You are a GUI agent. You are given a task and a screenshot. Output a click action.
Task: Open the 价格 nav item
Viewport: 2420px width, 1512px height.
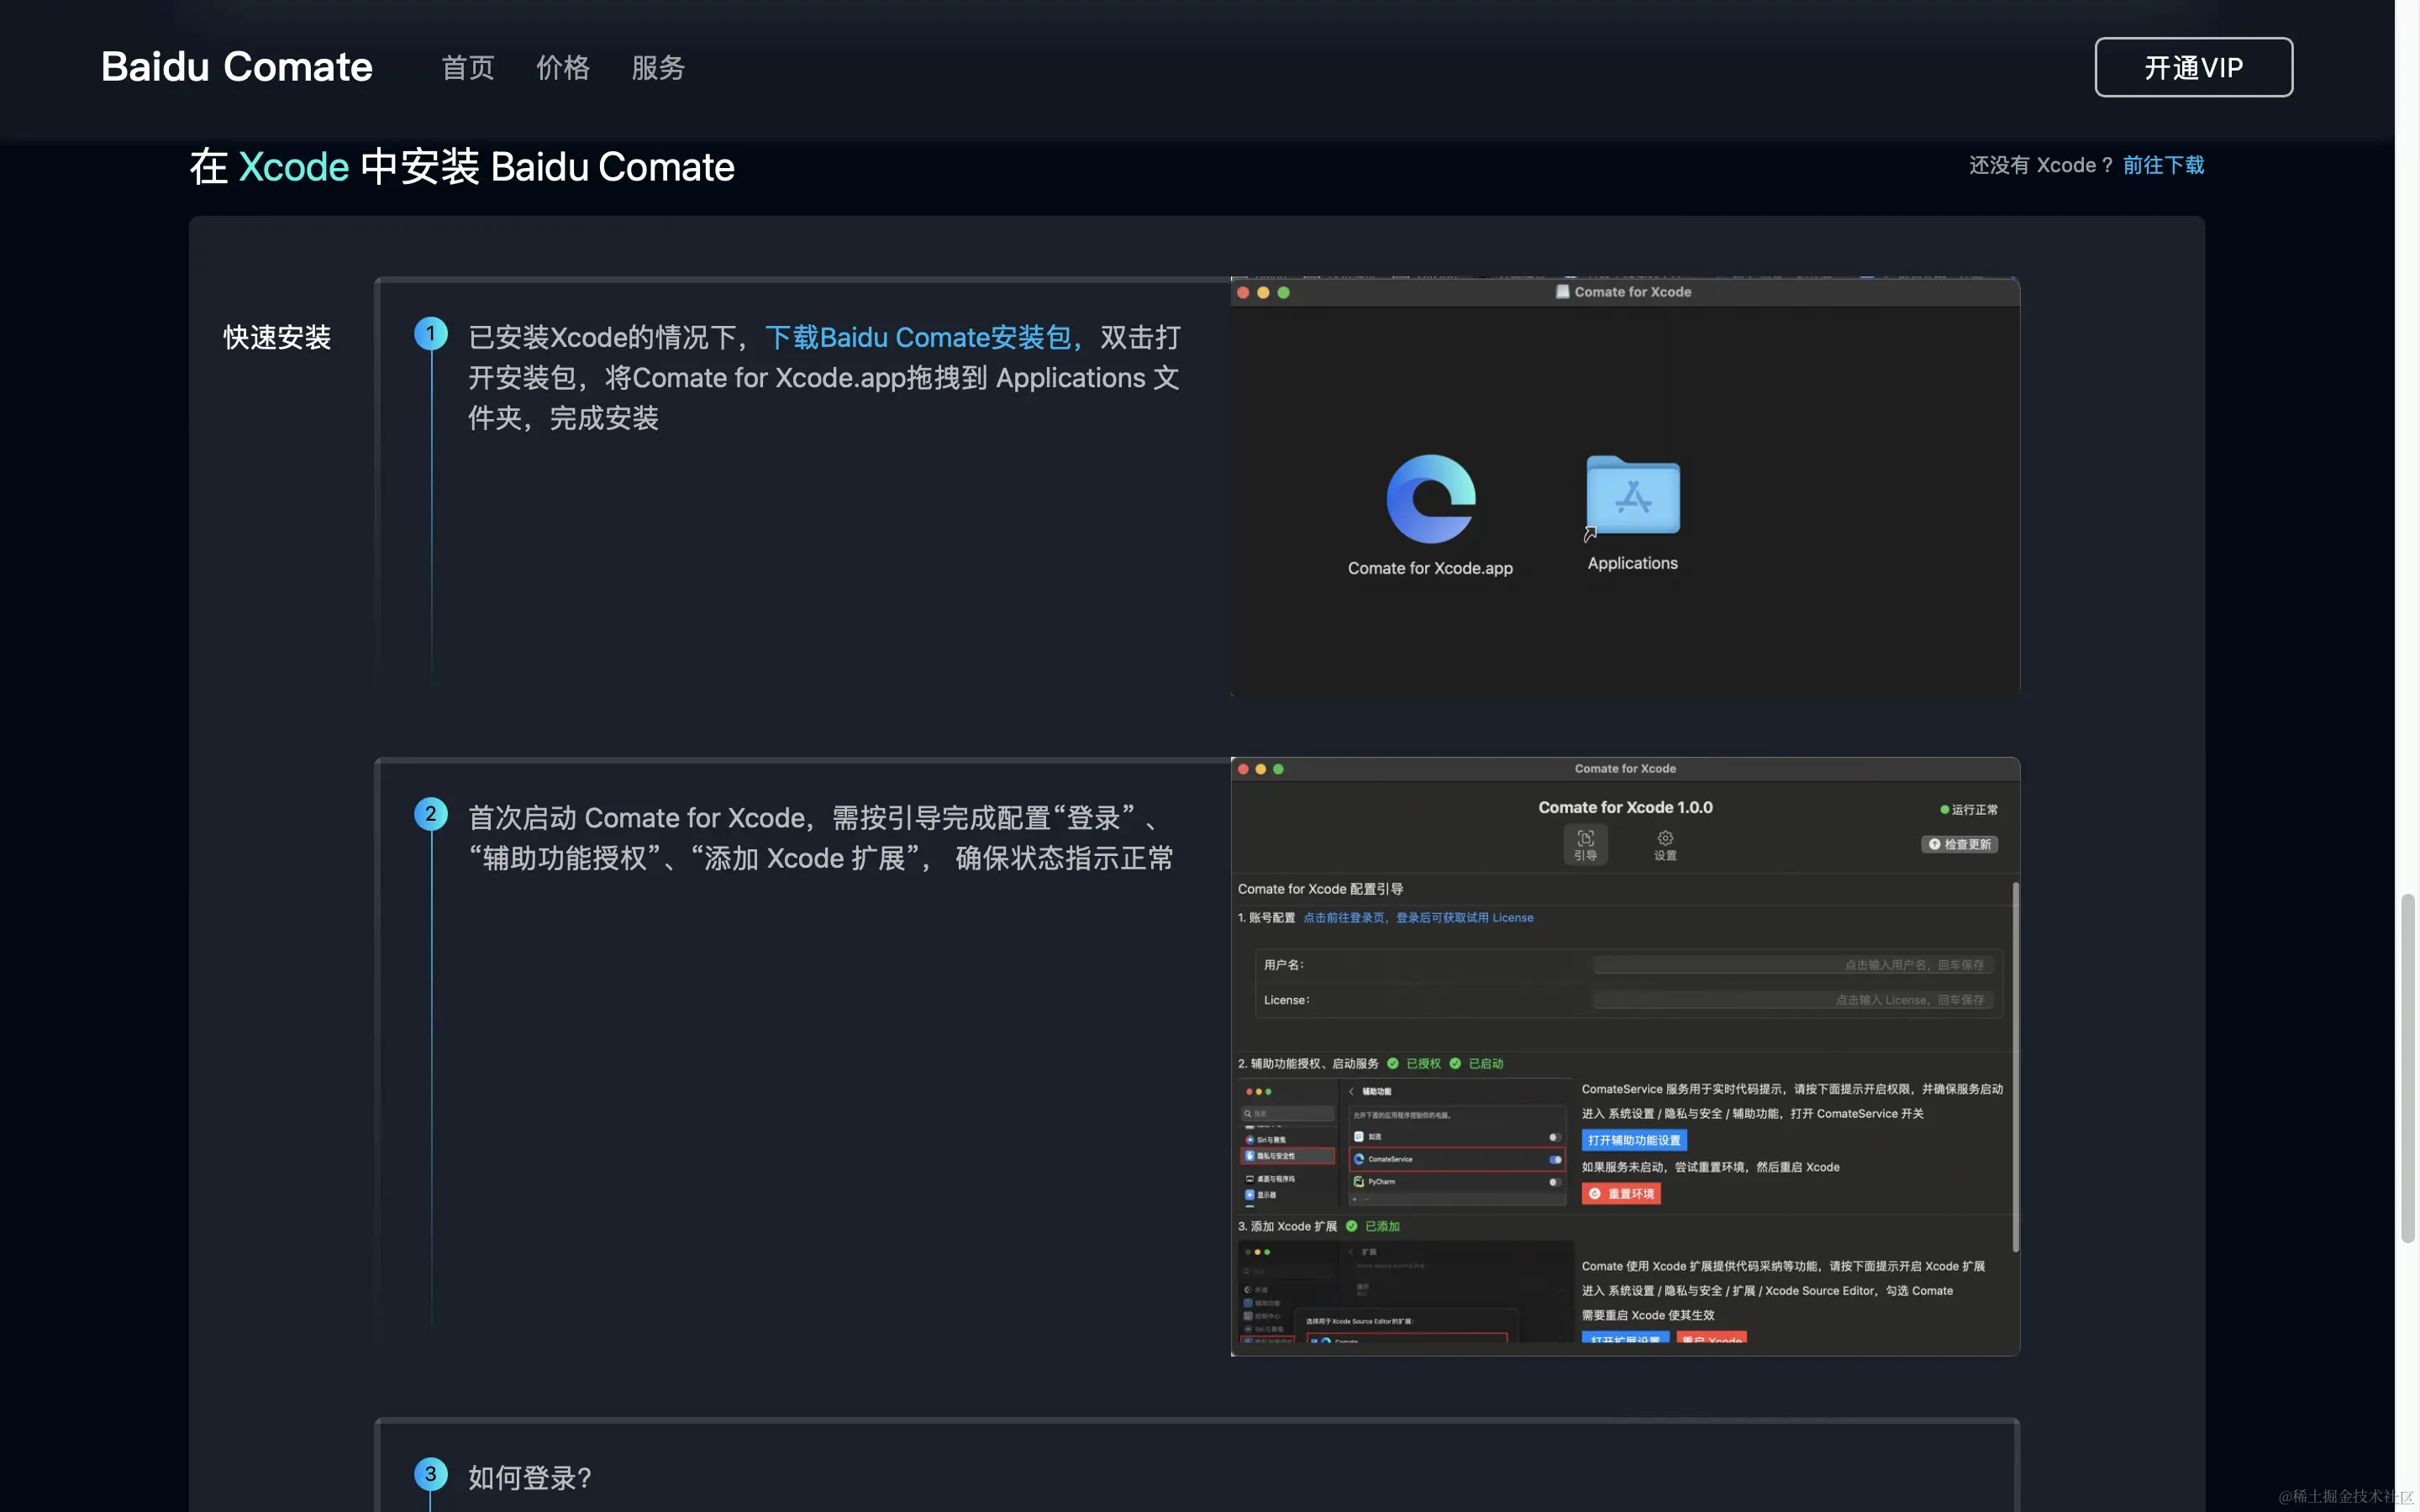click(563, 67)
